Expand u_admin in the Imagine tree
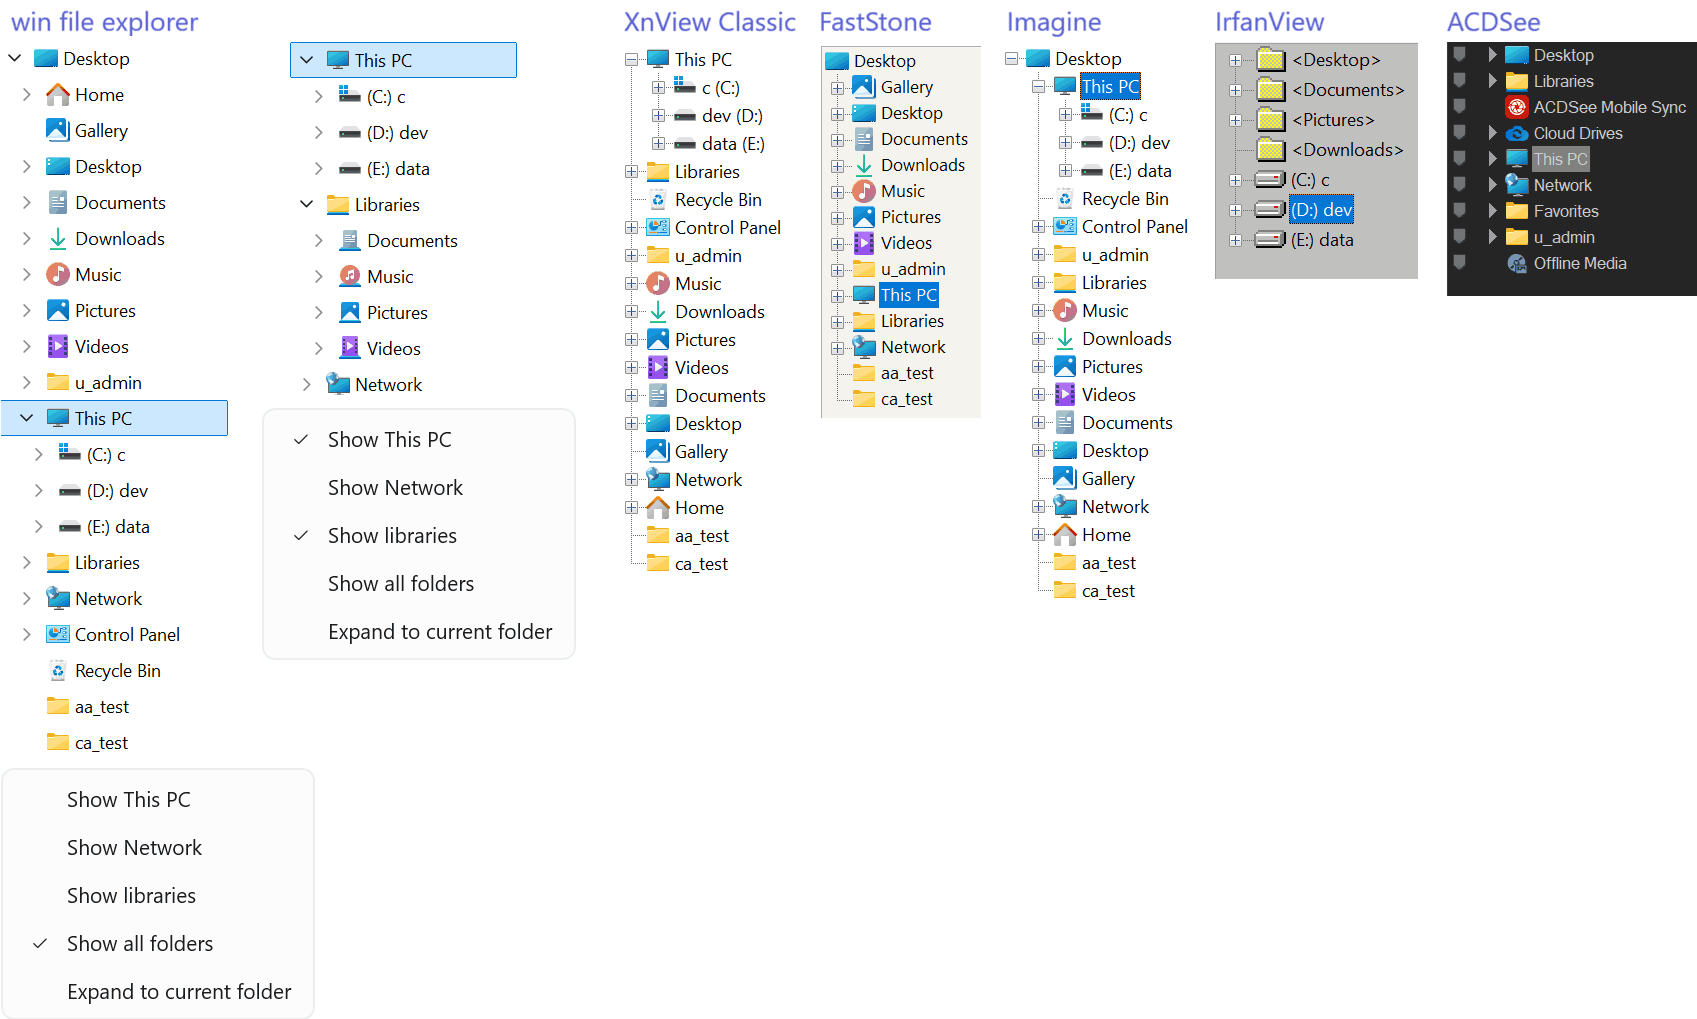Image resolution: width=1697 pixels, height=1019 pixels. 1039,255
